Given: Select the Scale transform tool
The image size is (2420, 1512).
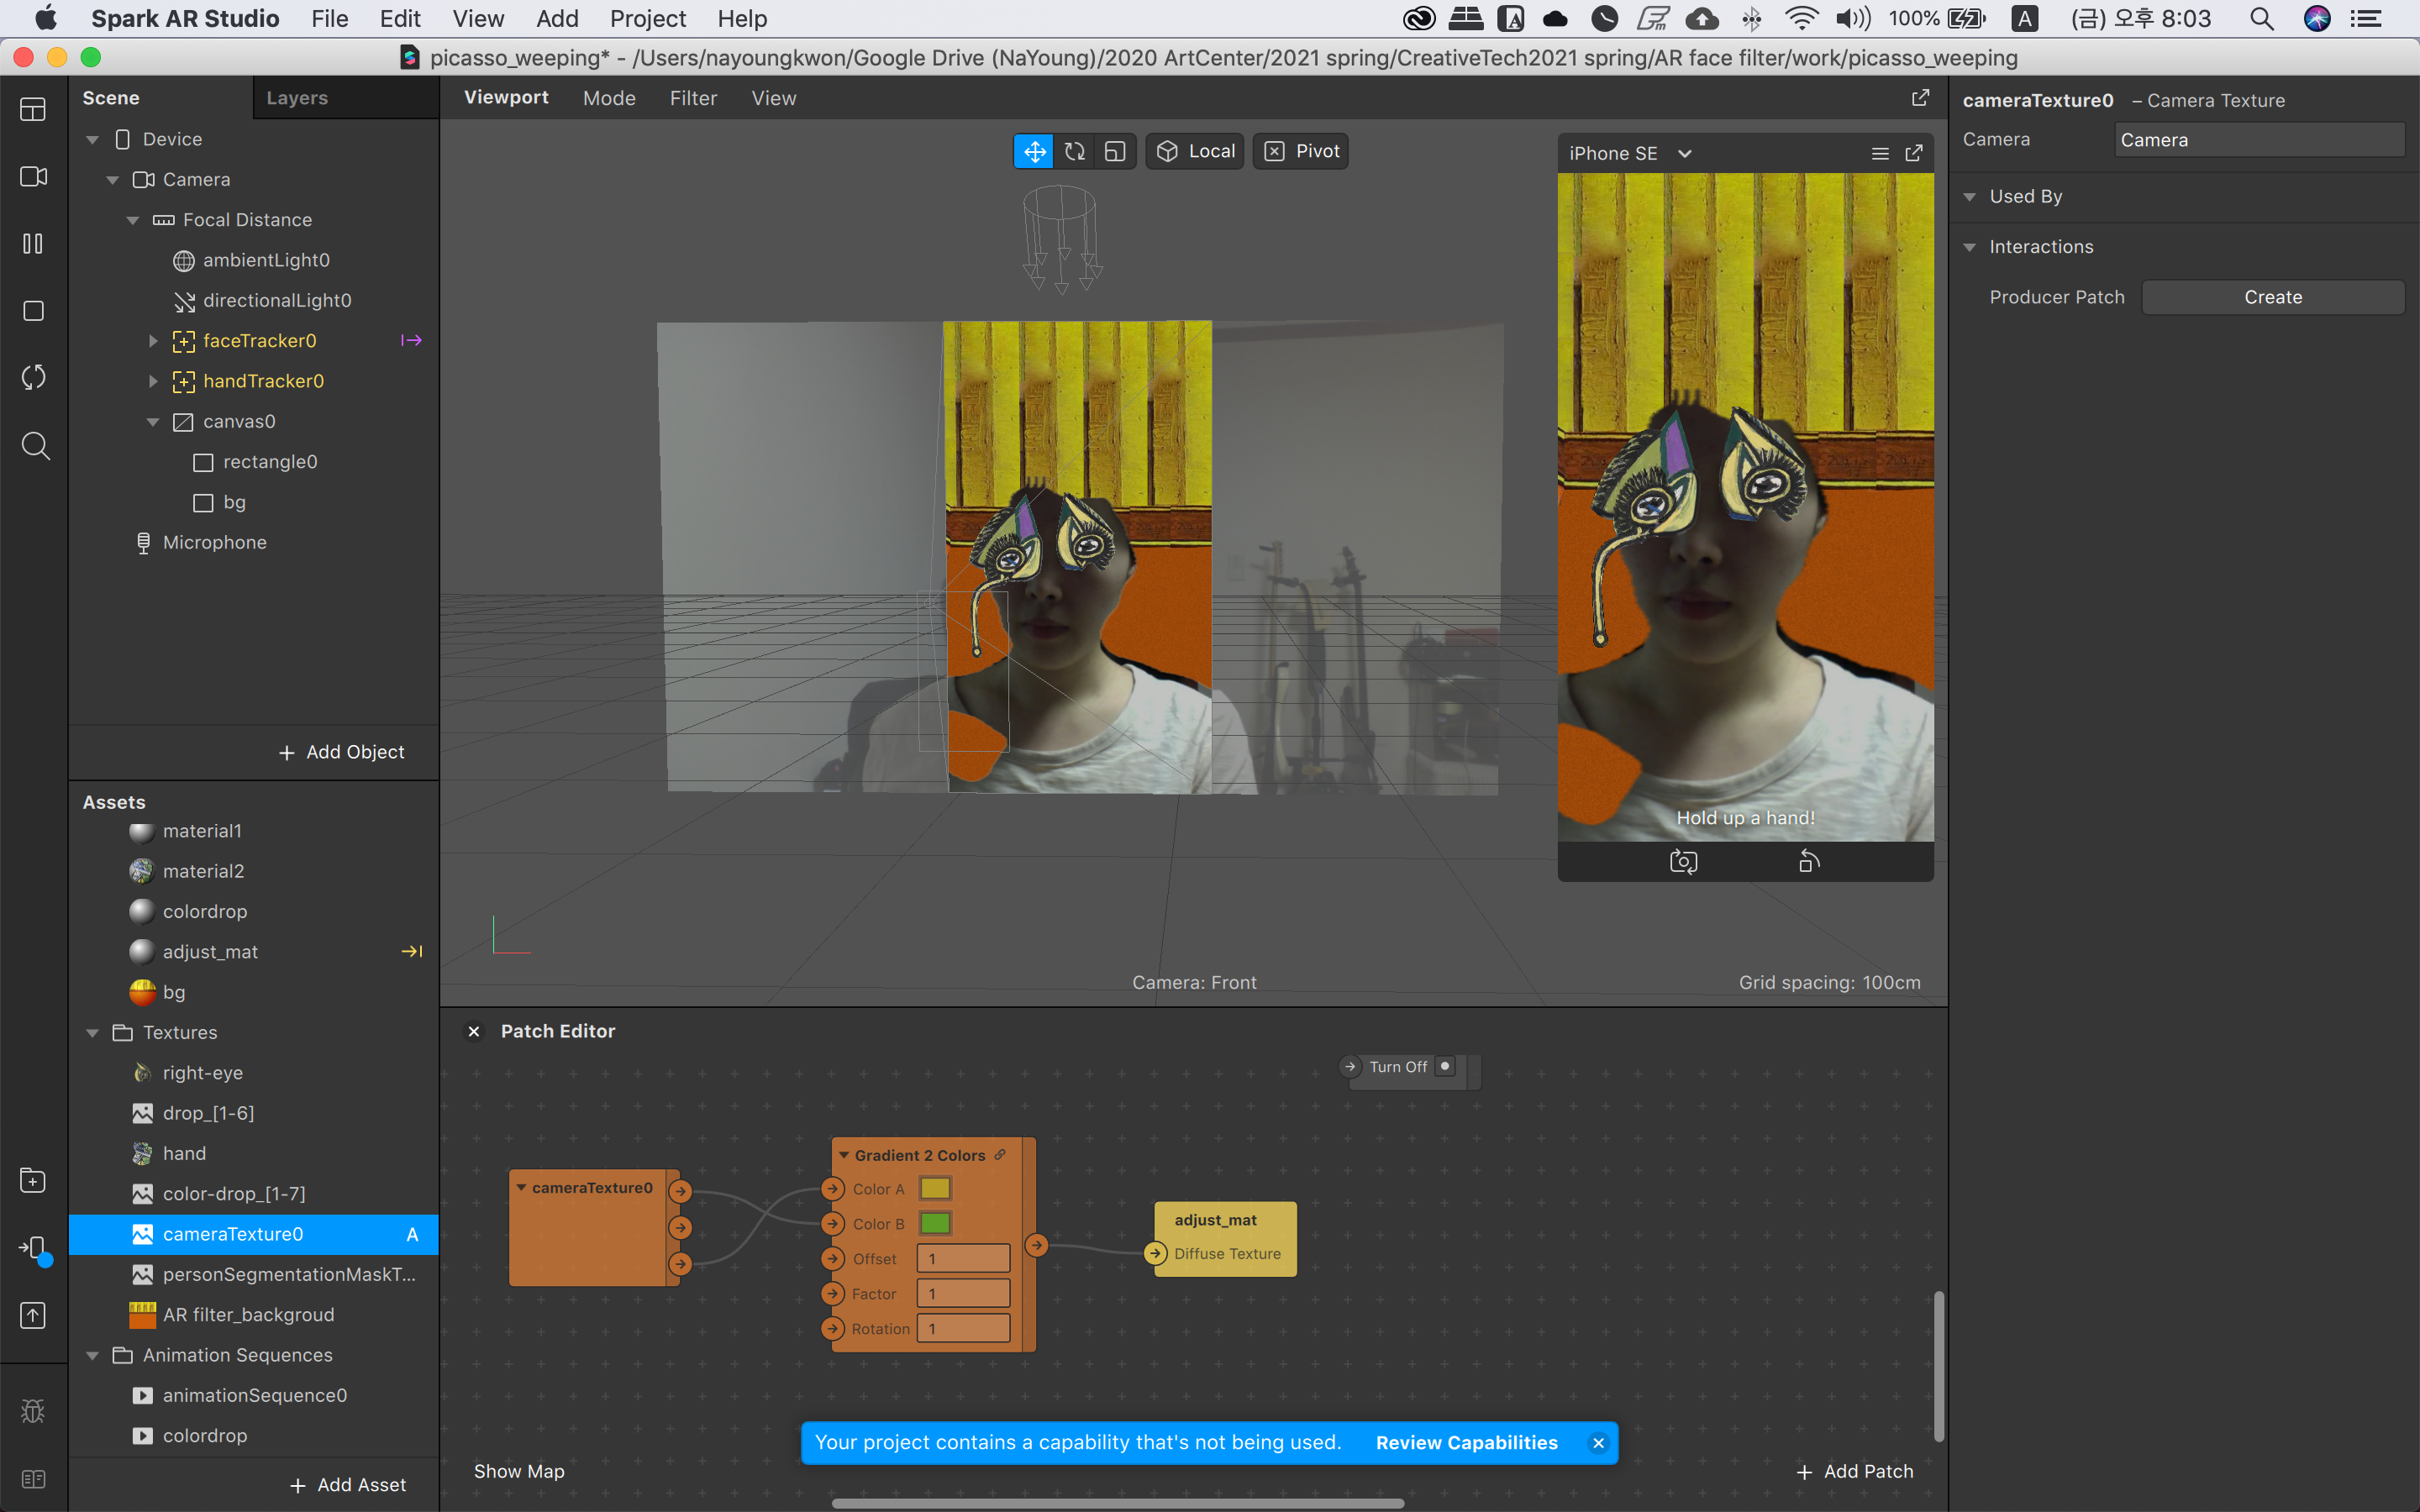Looking at the screenshot, I should click(1114, 151).
